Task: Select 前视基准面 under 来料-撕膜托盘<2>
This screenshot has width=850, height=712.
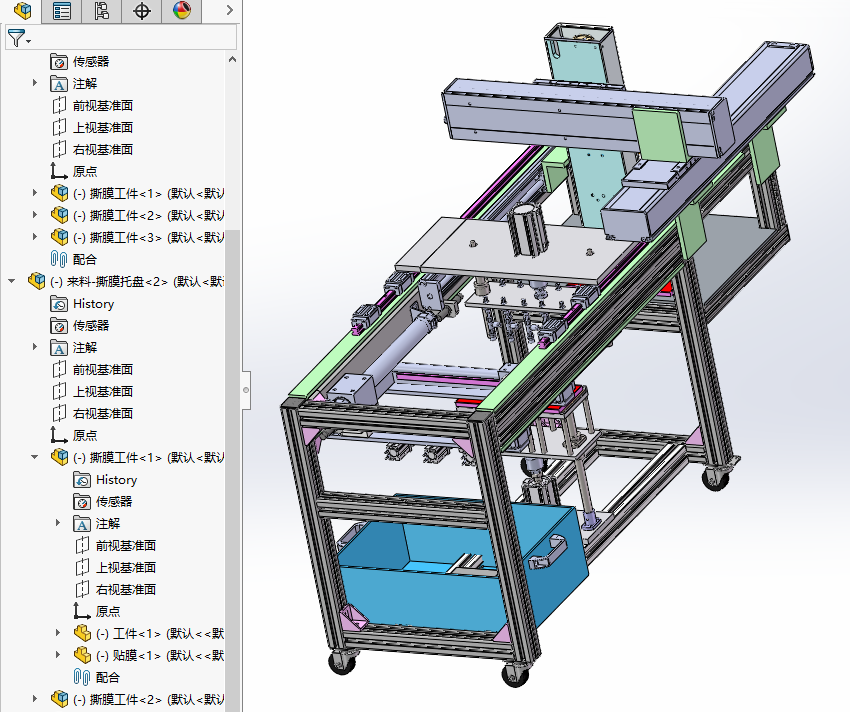Action: coord(92,369)
